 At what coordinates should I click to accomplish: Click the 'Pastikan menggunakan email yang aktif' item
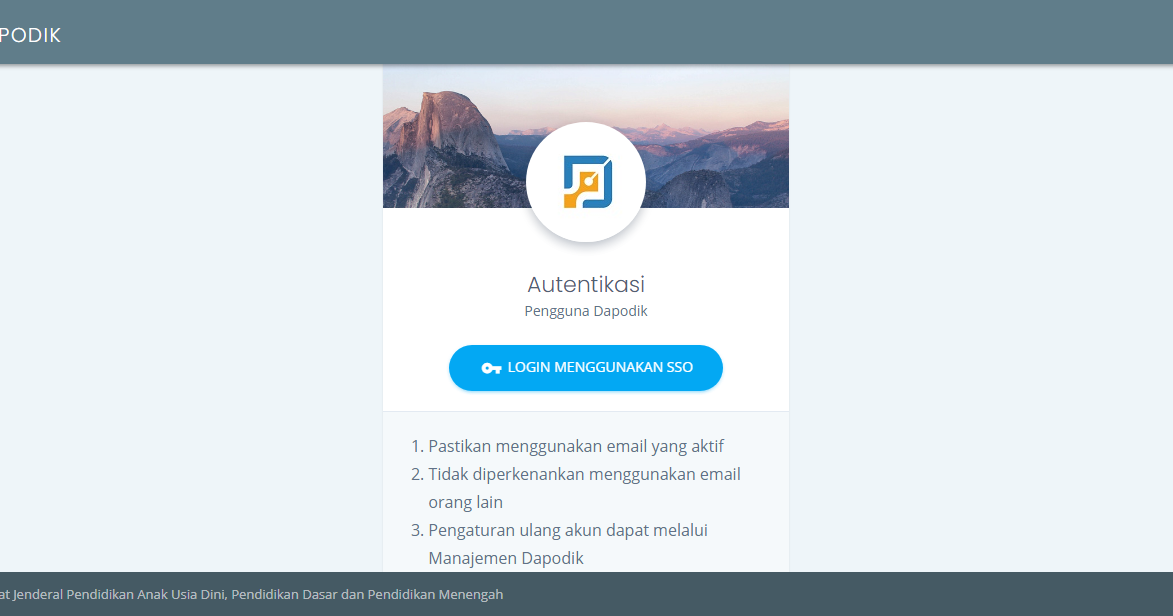point(576,446)
